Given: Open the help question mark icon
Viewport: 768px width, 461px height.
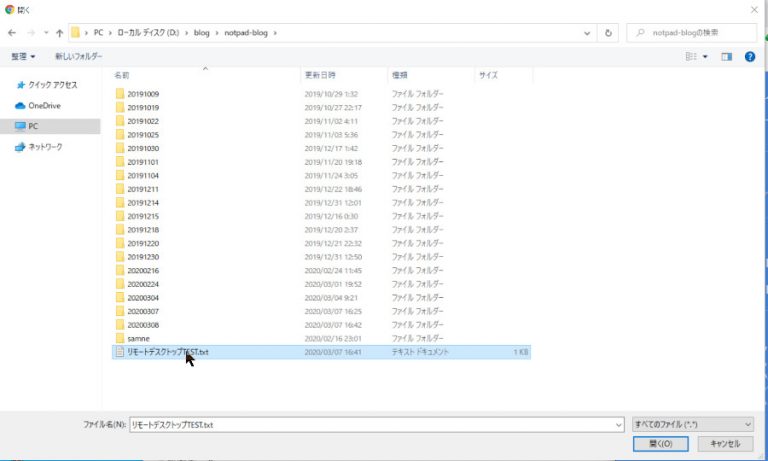Looking at the screenshot, I should [749, 57].
